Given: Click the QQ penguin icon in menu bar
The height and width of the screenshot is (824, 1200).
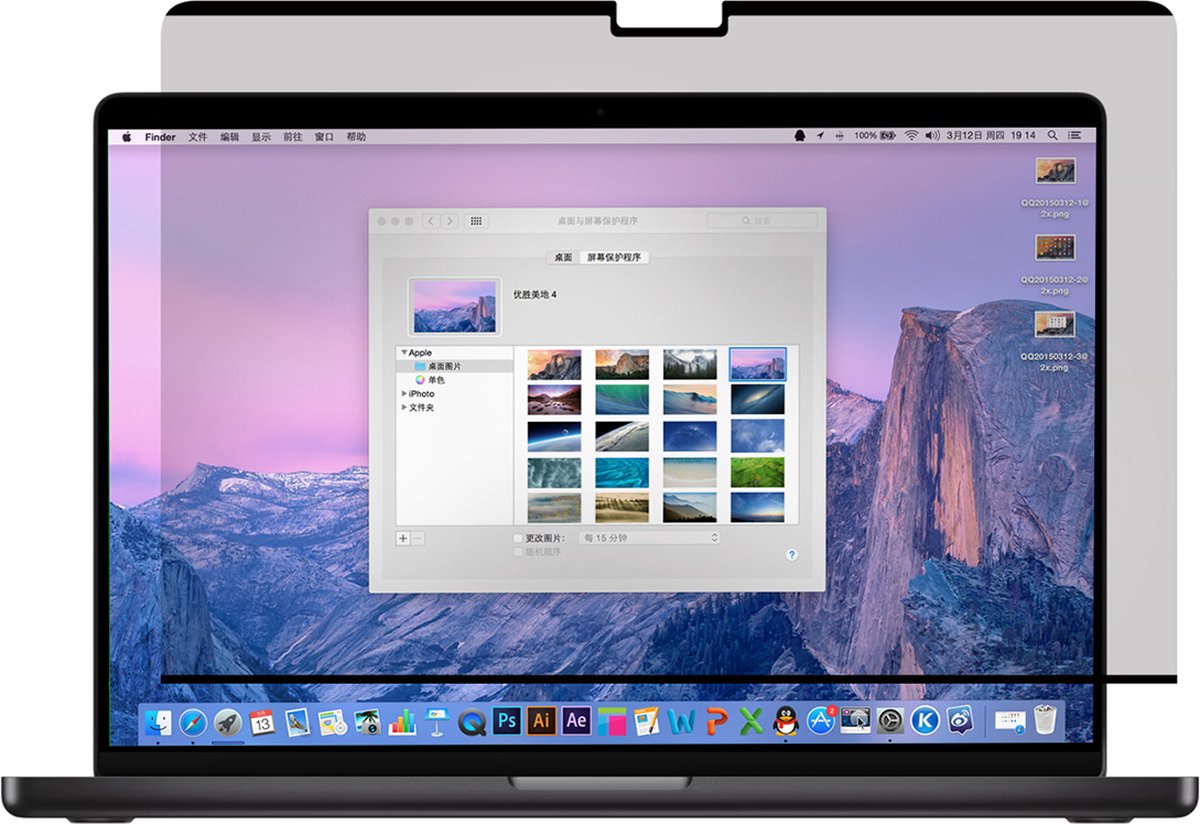Looking at the screenshot, I should point(799,136).
